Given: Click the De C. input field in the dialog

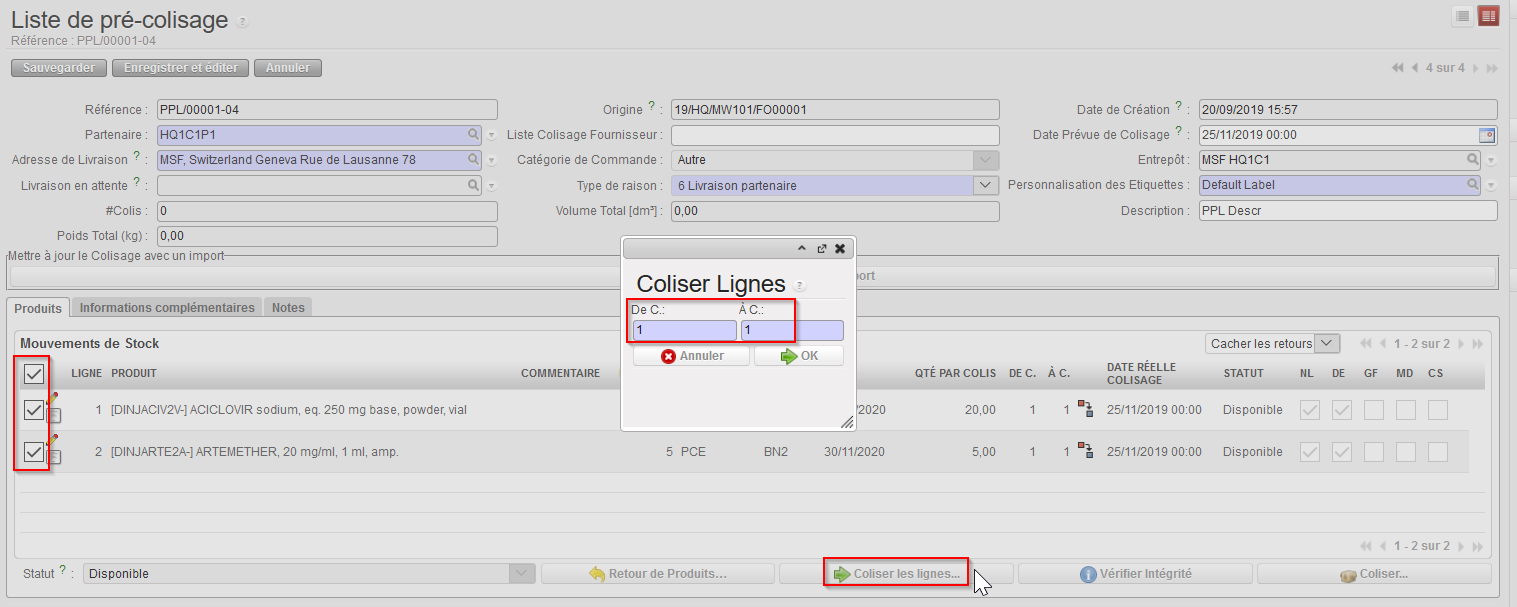Looking at the screenshot, I should (684, 330).
